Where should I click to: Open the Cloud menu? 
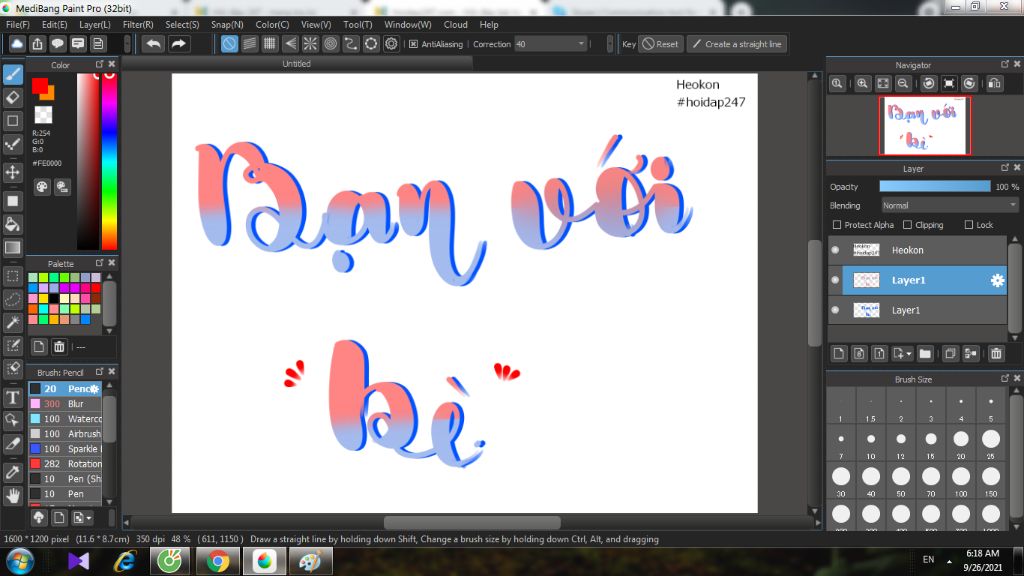[455, 24]
